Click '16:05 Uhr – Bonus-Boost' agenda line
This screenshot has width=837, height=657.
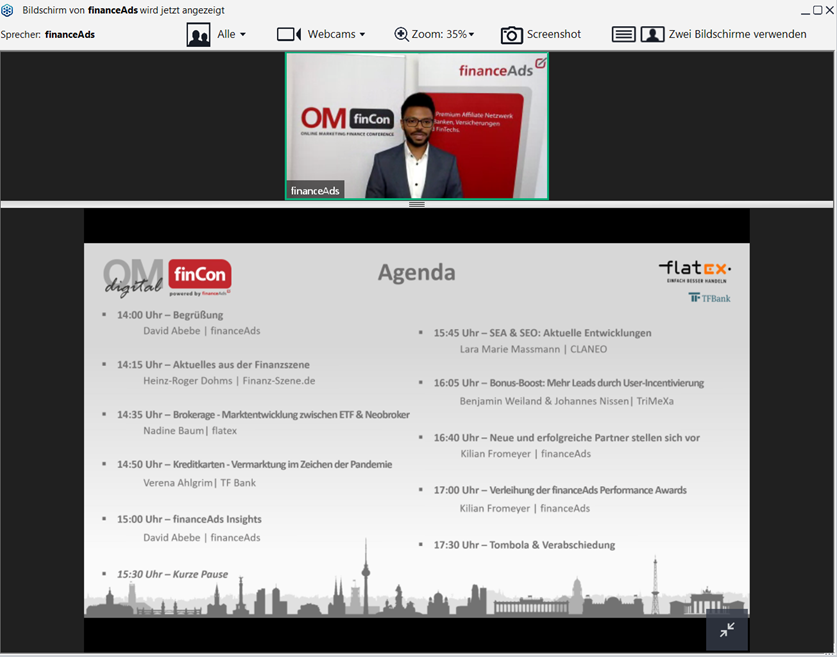568,383
